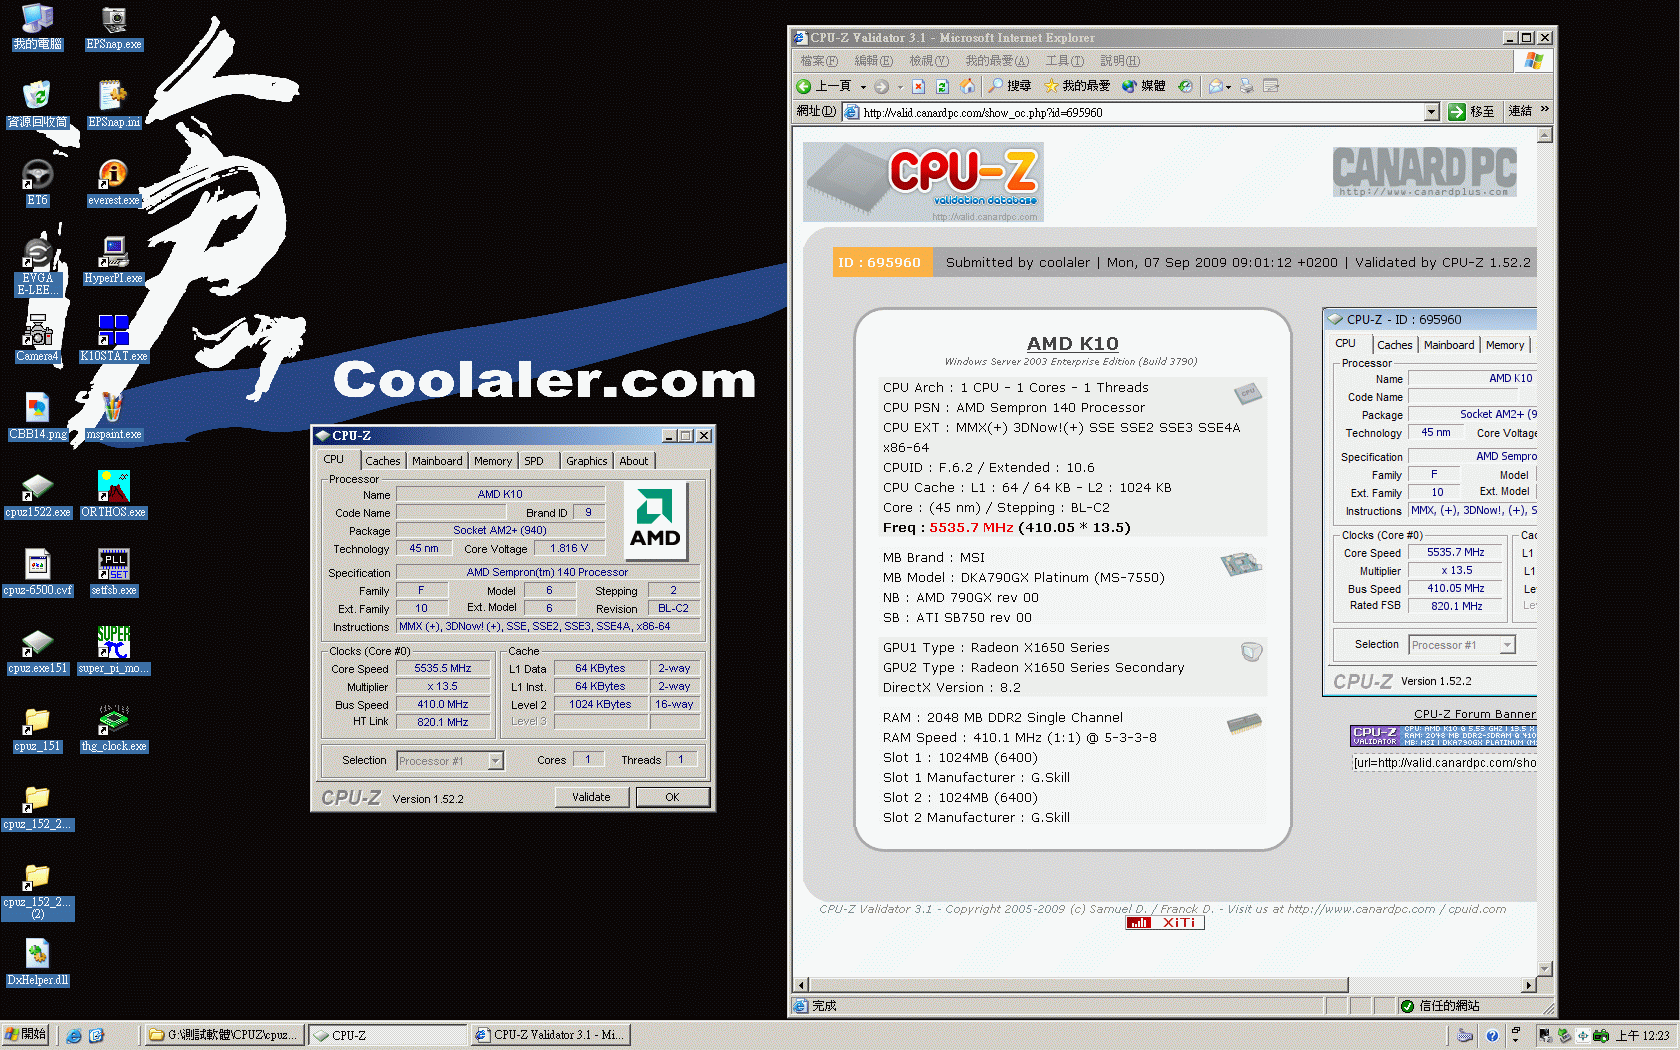Open the G:\ folder taskbar button
1680x1050 pixels.
(225, 1035)
